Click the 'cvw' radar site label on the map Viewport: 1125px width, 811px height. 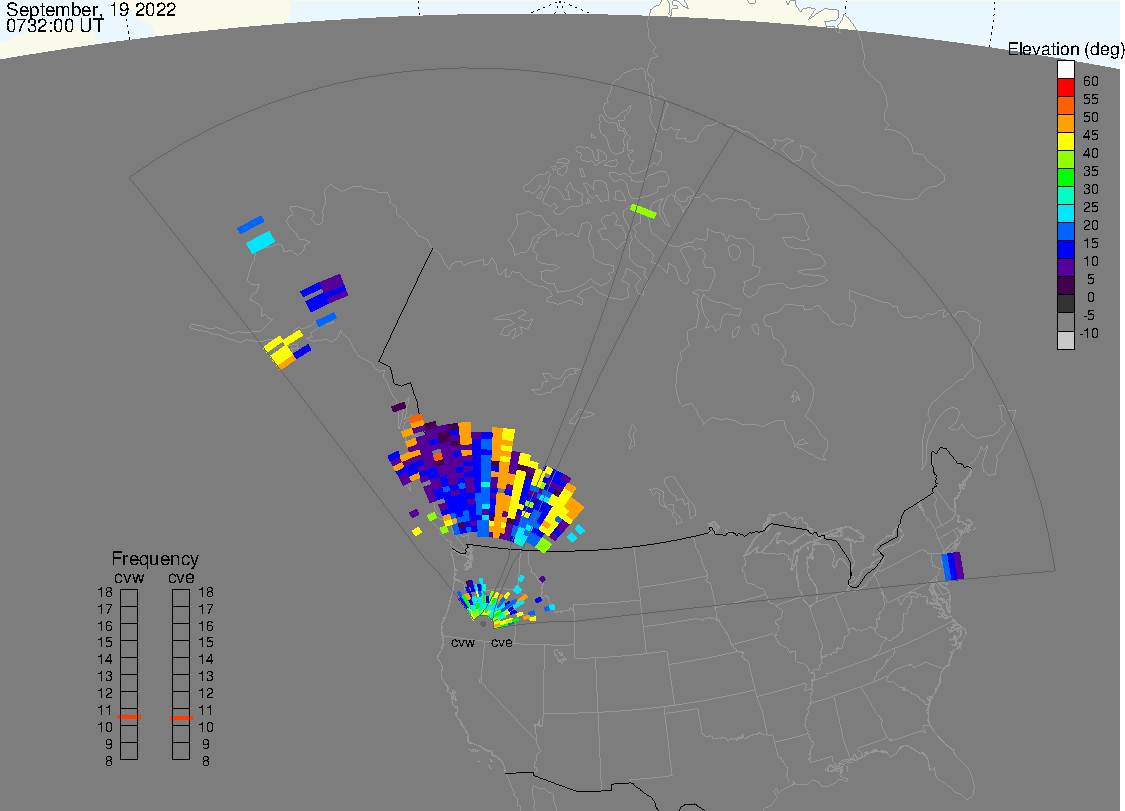(x=463, y=642)
